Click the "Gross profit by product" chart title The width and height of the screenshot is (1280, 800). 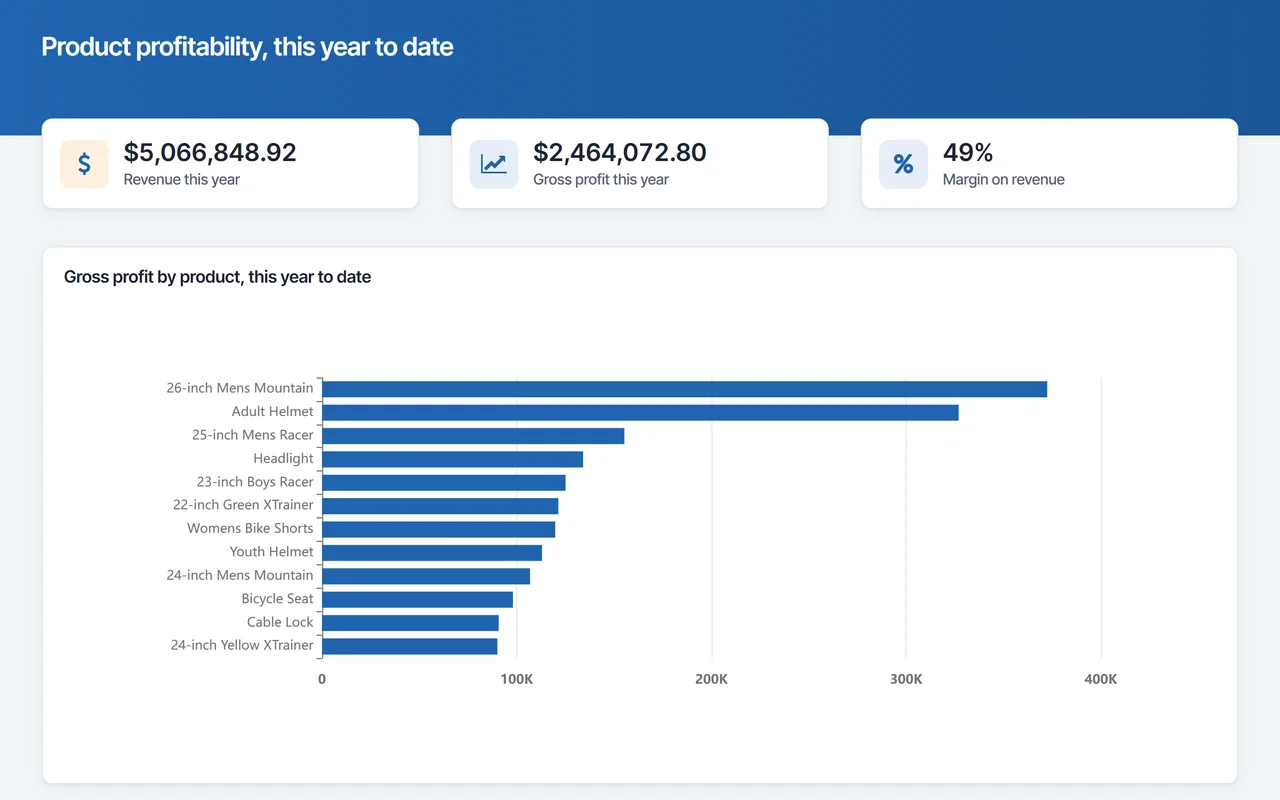tap(217, 277)
